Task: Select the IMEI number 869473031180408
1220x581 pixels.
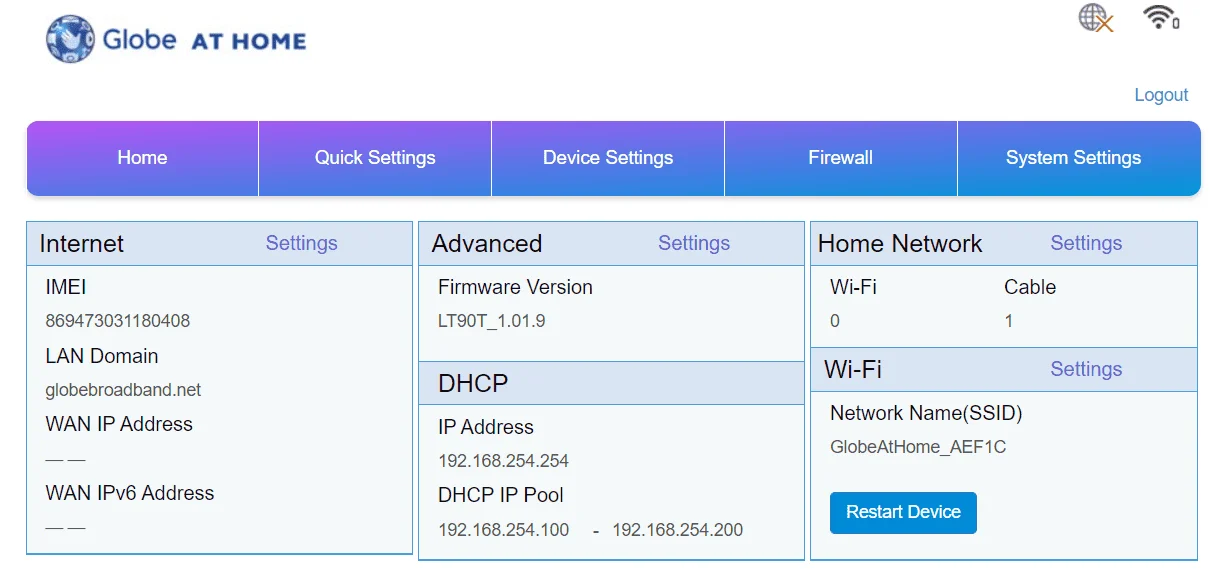Action: [118, 321]
